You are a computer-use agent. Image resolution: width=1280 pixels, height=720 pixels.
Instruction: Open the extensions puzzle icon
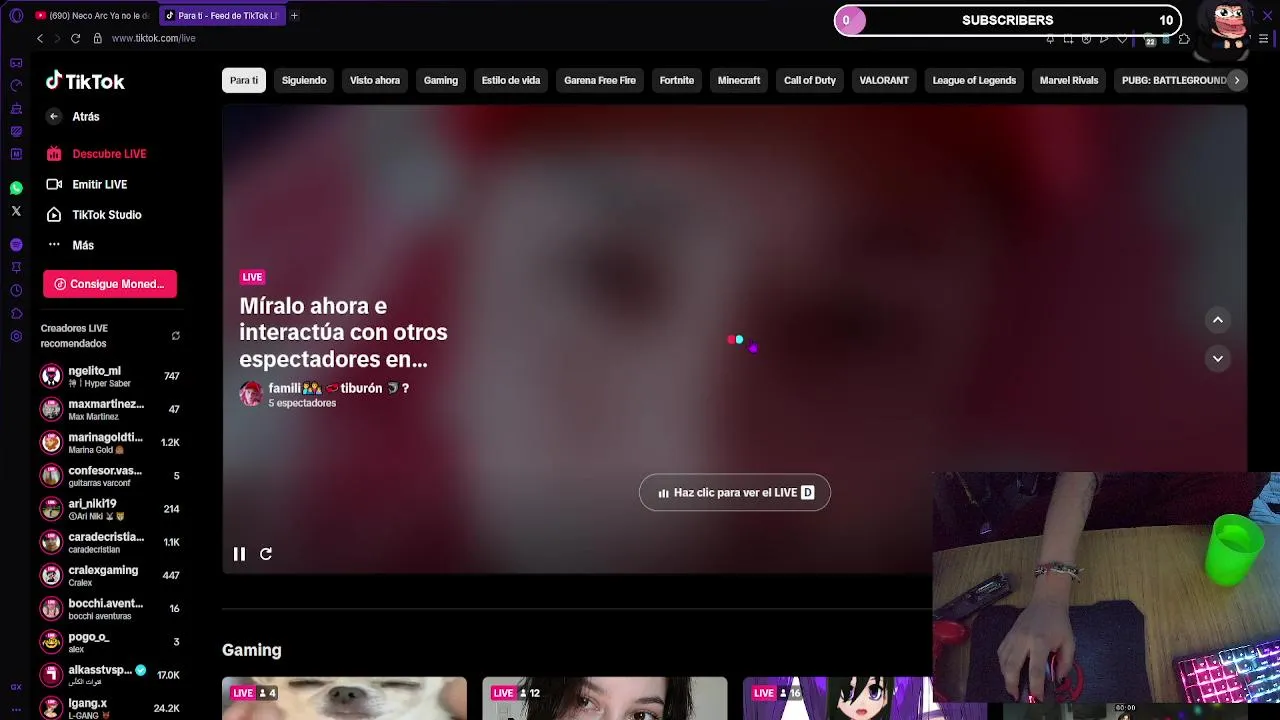click(x=1184, y=39)
